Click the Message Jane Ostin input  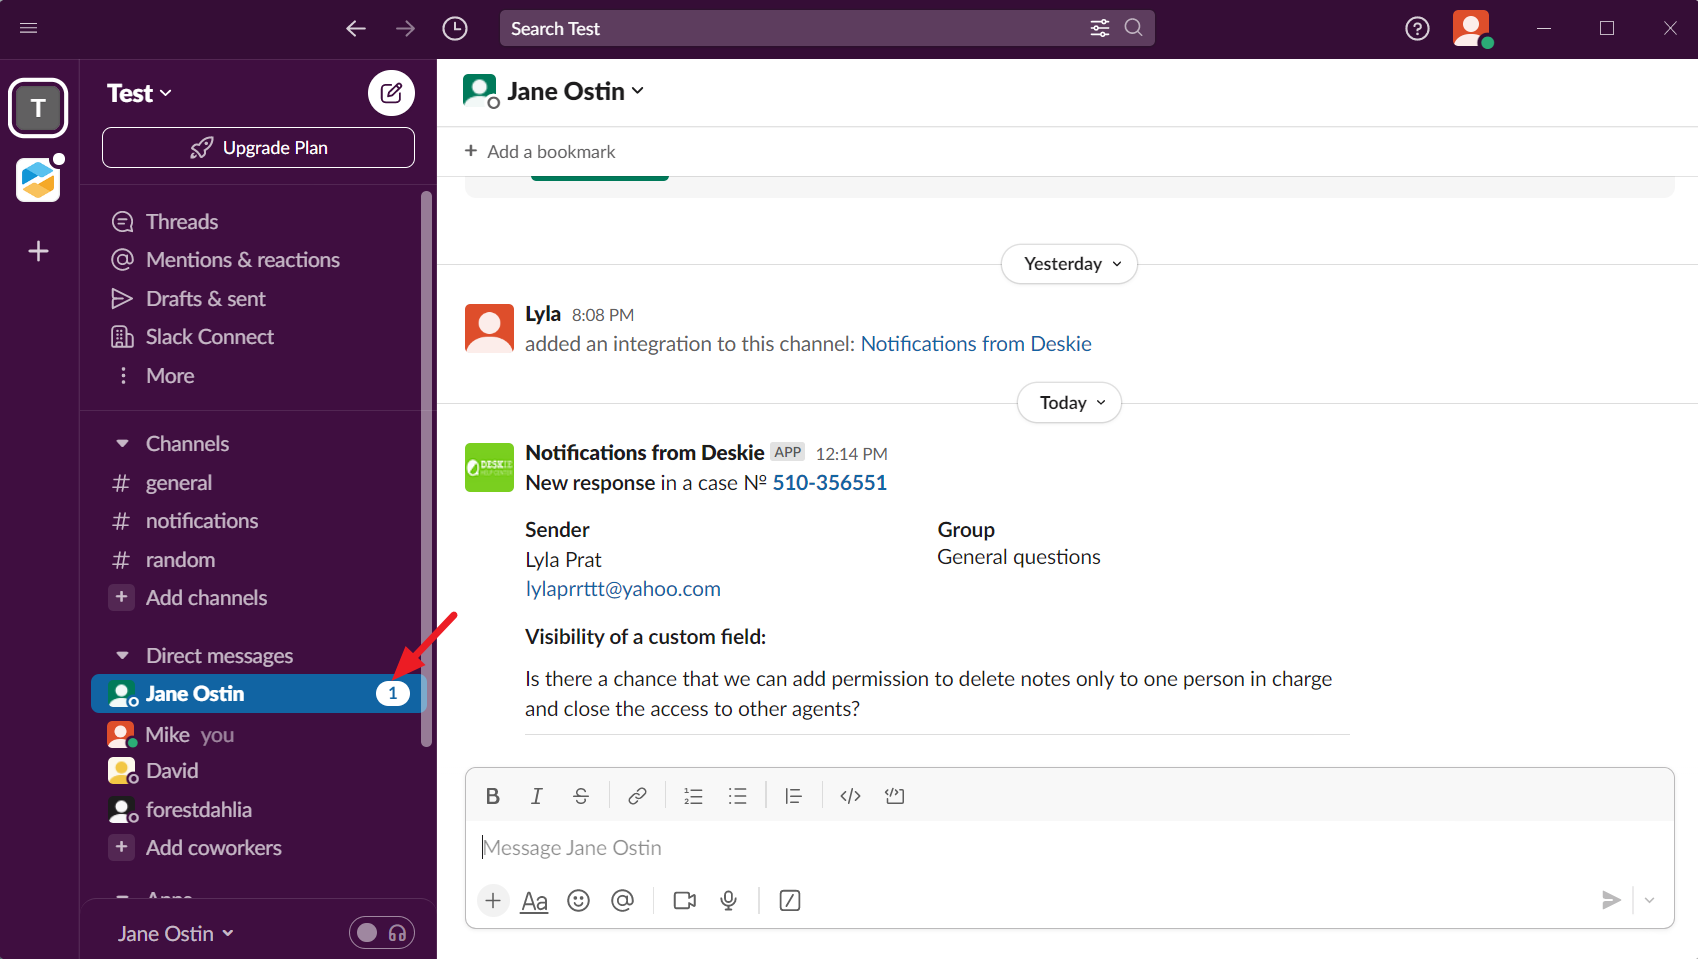(x=1069, y=848)
